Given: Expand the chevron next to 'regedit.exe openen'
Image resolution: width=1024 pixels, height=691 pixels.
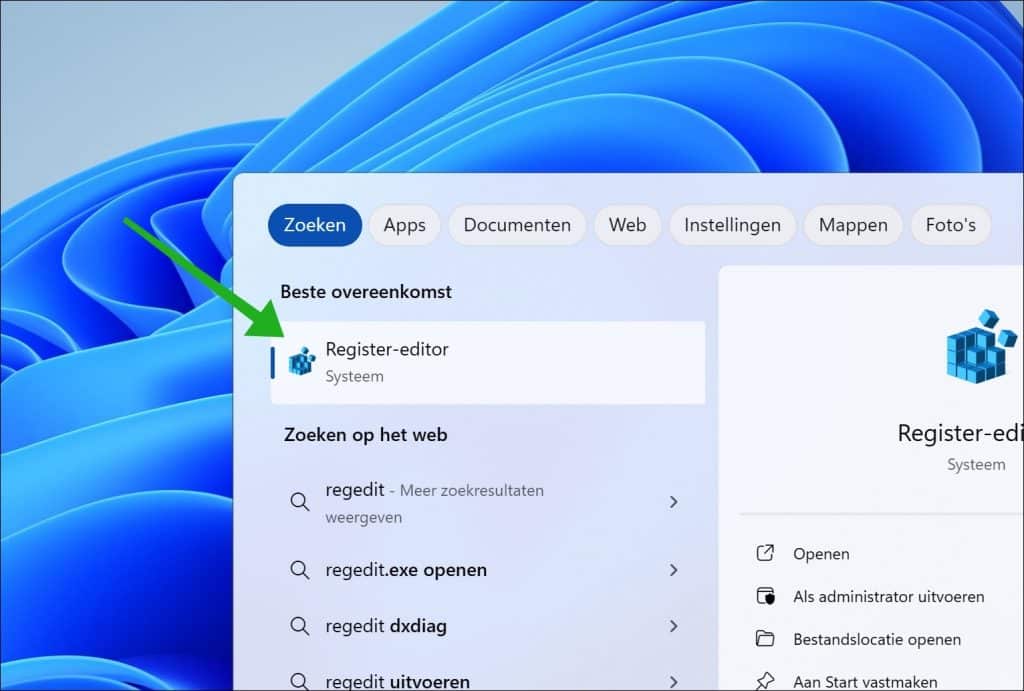Looking at the screenshot, I should pyautogui.click(x=673, y=570).
